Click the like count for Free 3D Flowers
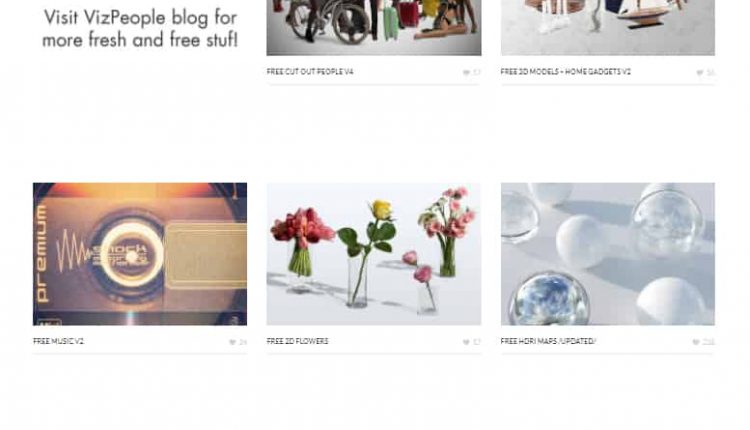The height and width of the screenshot is (430, 750). (476, 342)
